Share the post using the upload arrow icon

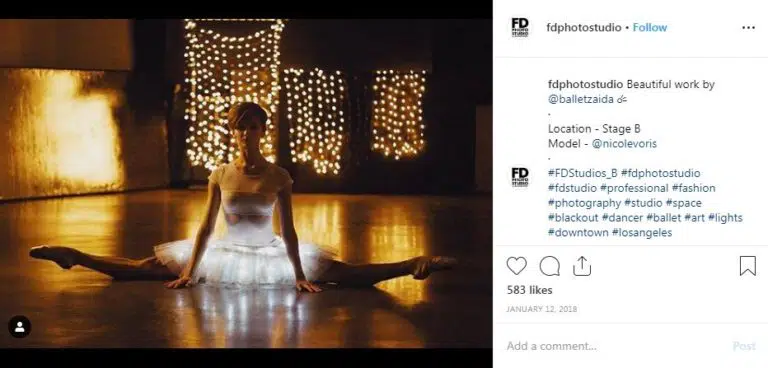click(582, 266)
